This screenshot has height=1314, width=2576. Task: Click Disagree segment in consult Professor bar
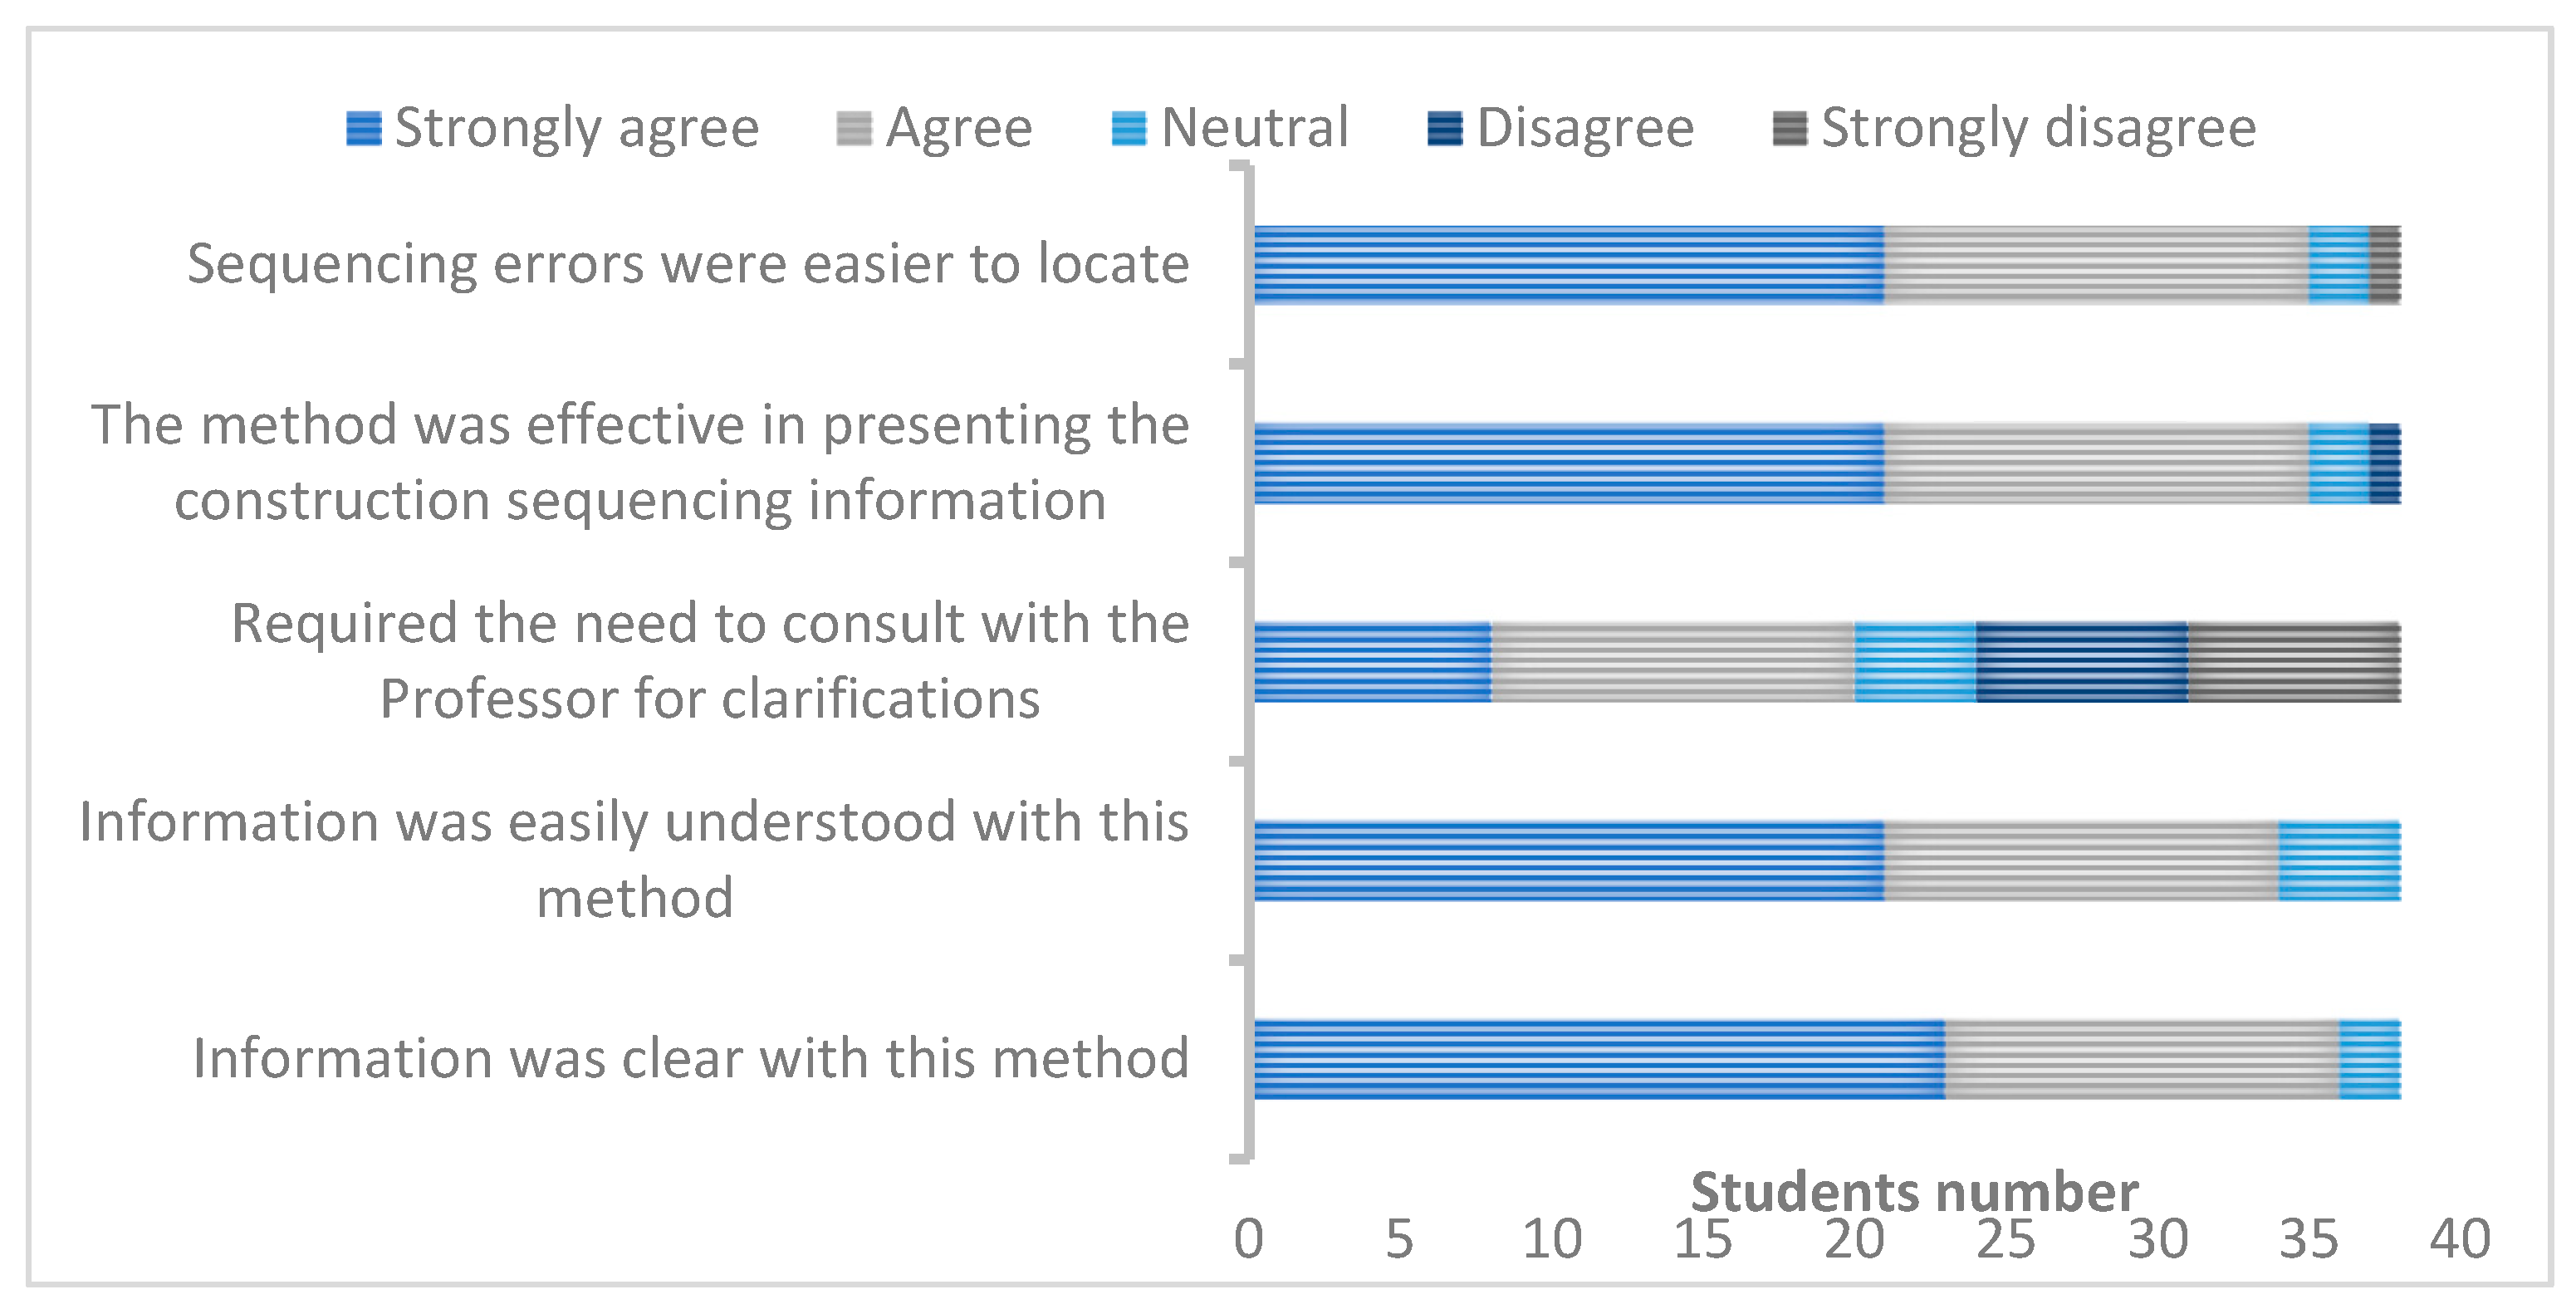click(x=2081, y=662)
